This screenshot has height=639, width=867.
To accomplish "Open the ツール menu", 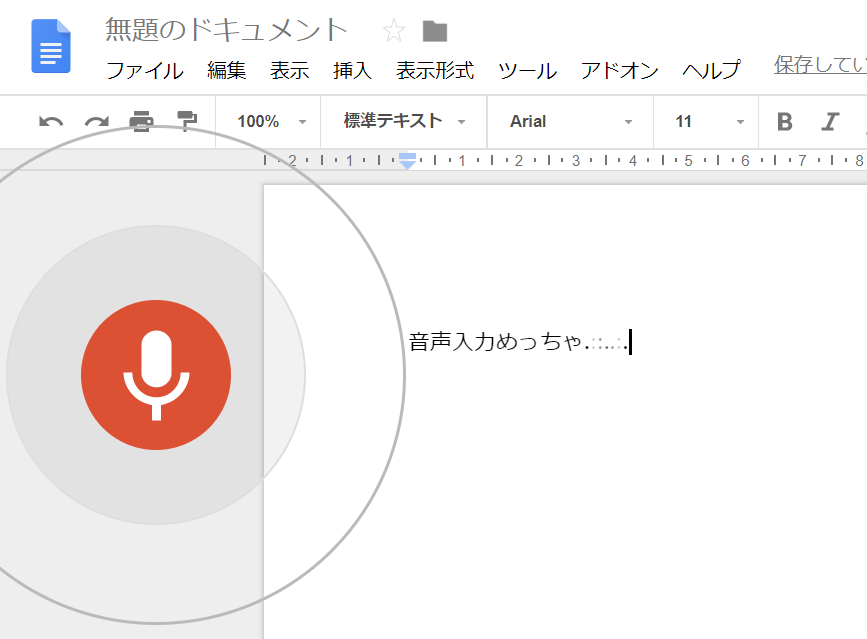I will tap(527, 71).
